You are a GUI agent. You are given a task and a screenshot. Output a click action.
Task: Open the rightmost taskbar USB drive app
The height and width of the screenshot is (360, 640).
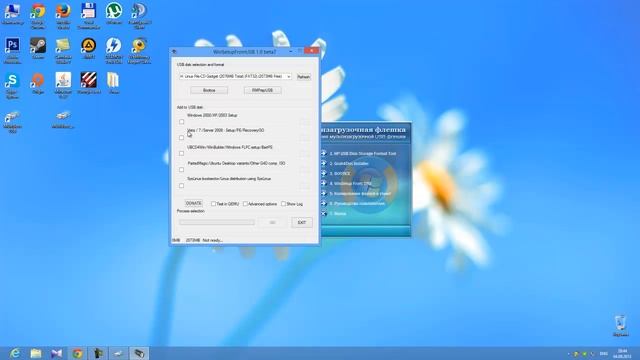click(139, 353)
